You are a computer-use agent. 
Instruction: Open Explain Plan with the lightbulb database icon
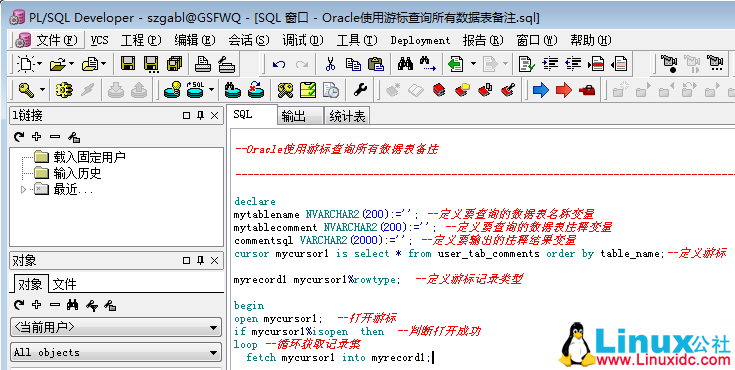(x=172, y=90)
